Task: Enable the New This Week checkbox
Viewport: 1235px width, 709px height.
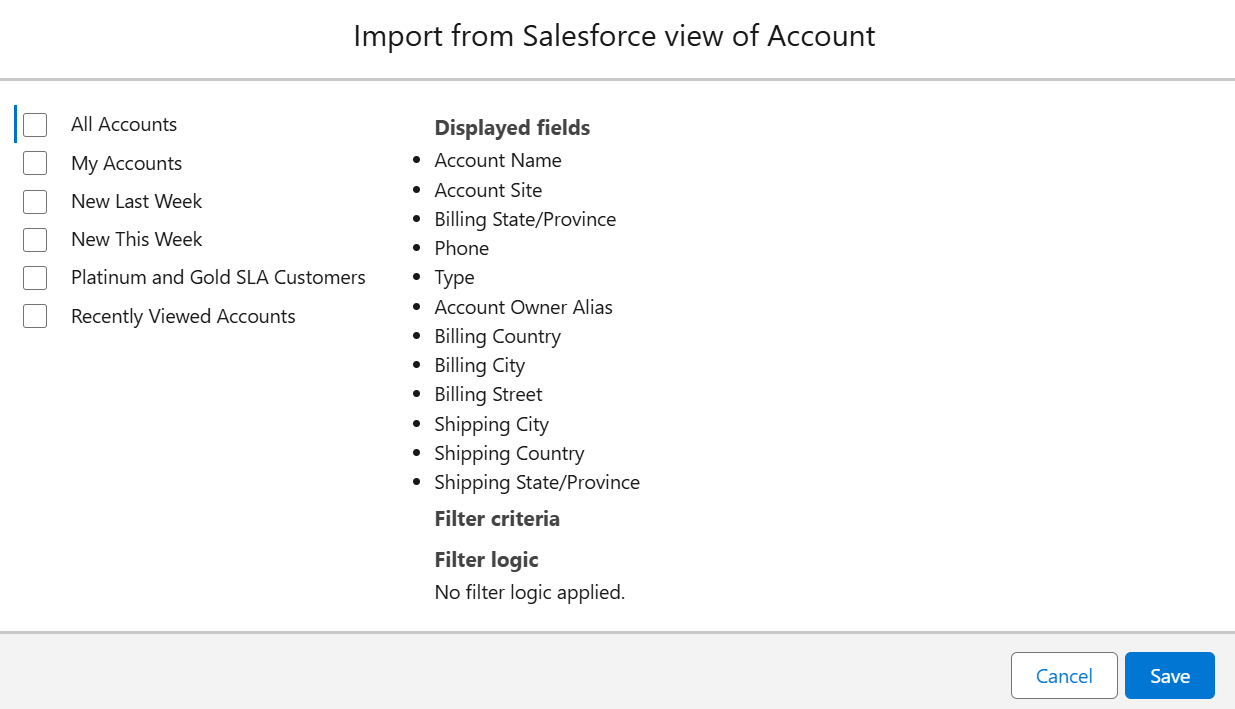Action: 35,239
